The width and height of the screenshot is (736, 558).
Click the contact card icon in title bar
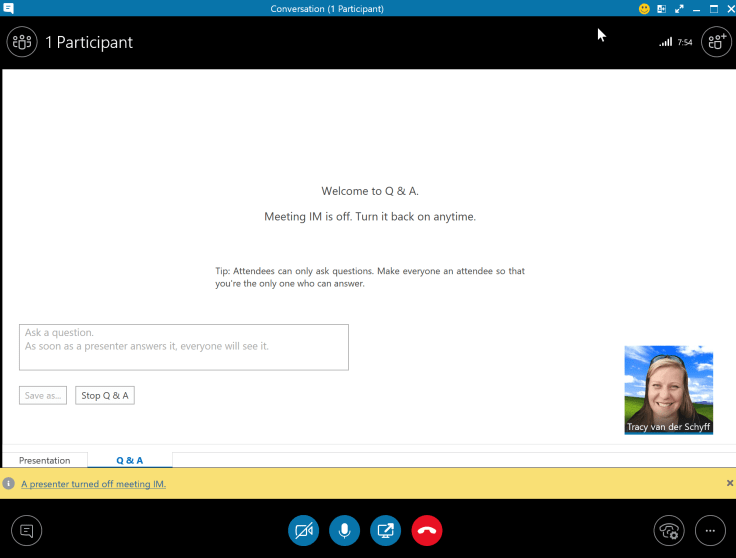tap(661, 9)
